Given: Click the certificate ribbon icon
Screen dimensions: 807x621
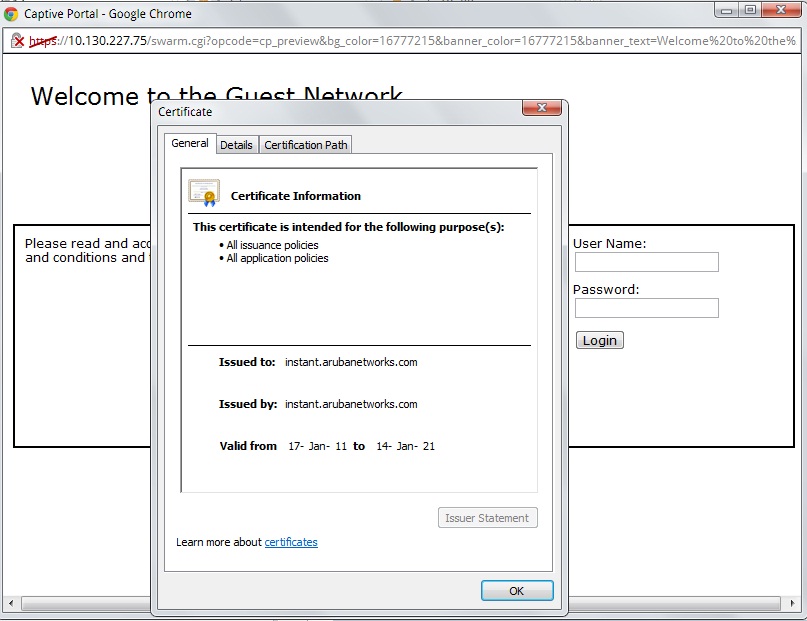Looking at the screenshot, I should tap(204, 193).
